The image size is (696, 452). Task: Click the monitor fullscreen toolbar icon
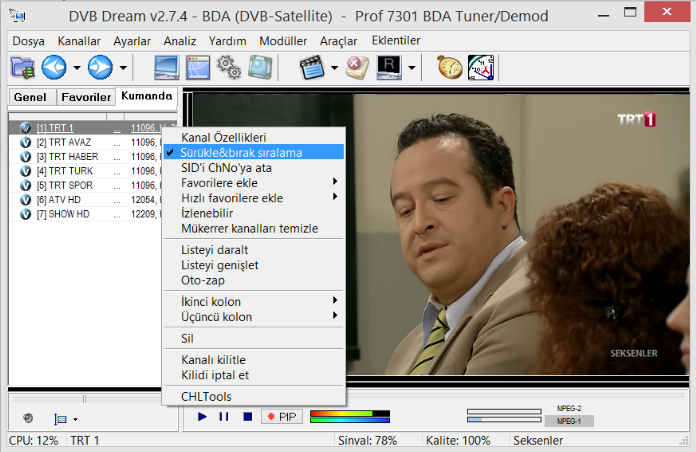pyautogui.click(x=166, y=68)
